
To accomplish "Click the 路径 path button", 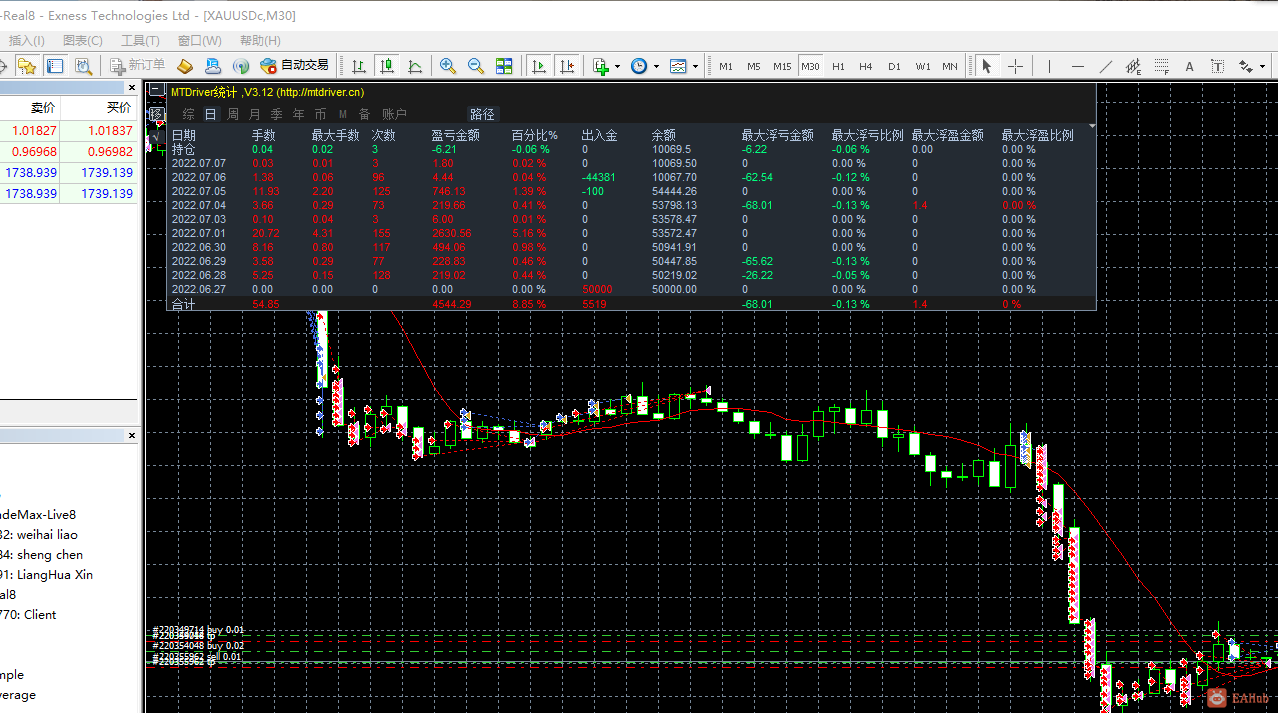I will [482, 114].
